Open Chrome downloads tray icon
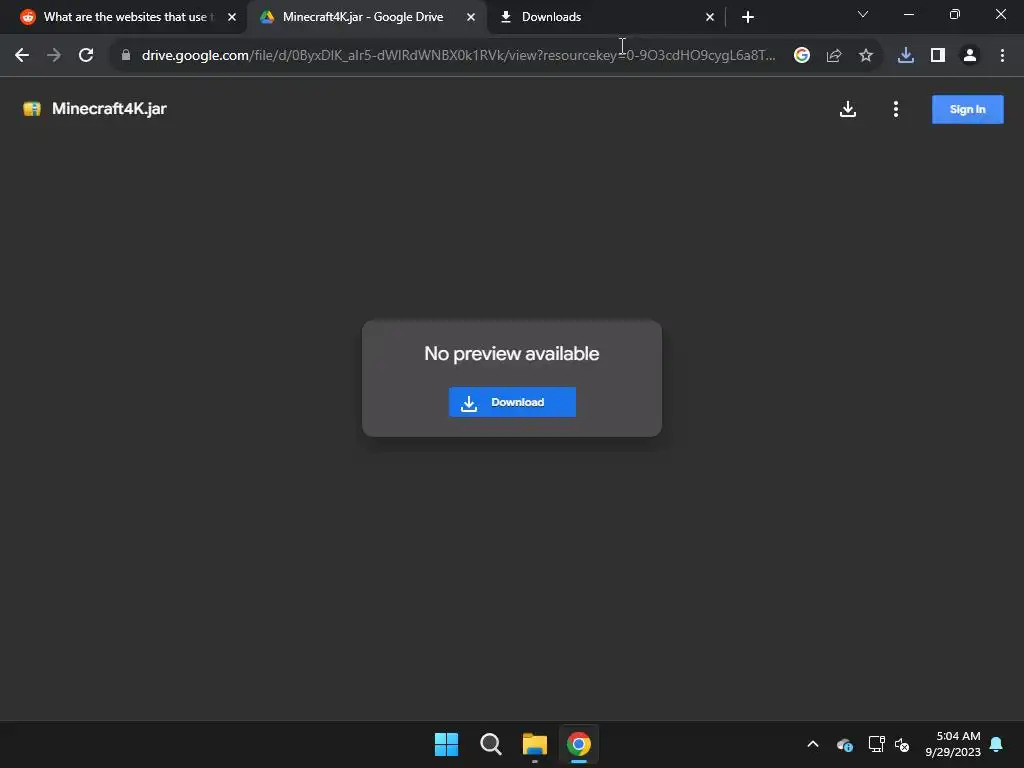Viewport: 1024px width, 768px height. [x=905, y=56]
